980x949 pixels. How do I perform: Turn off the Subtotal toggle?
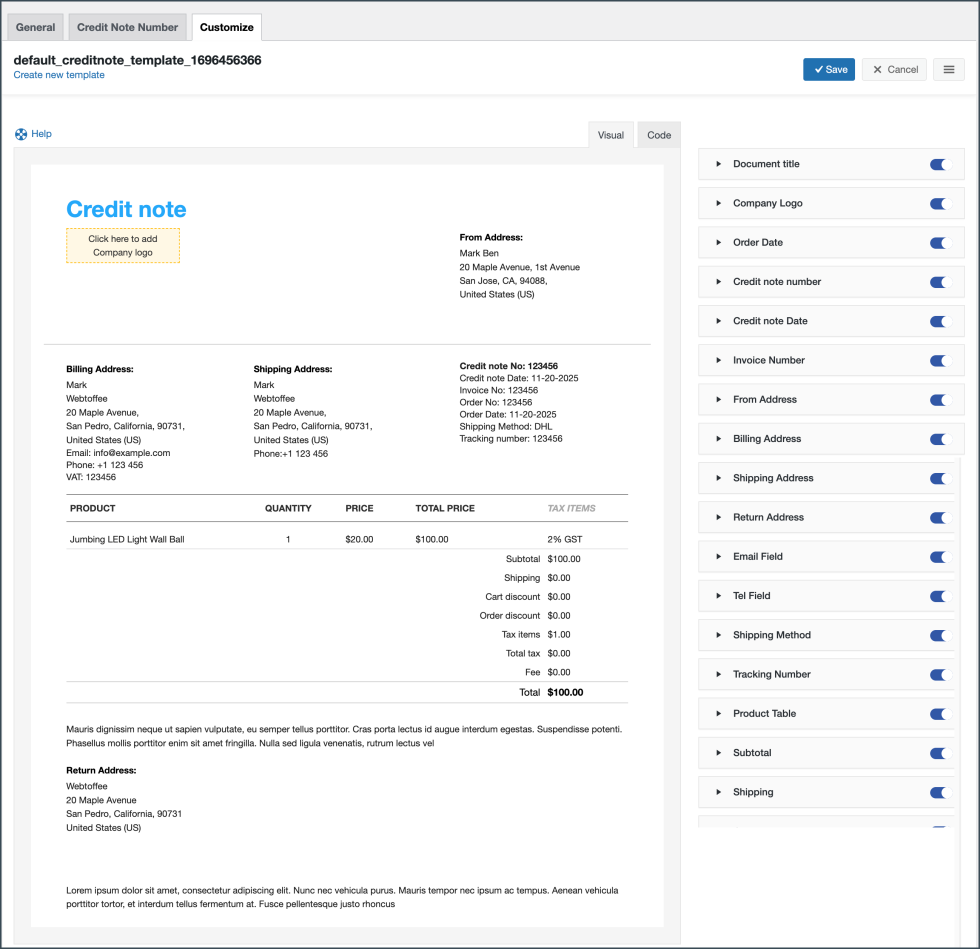tap(941, 754)
